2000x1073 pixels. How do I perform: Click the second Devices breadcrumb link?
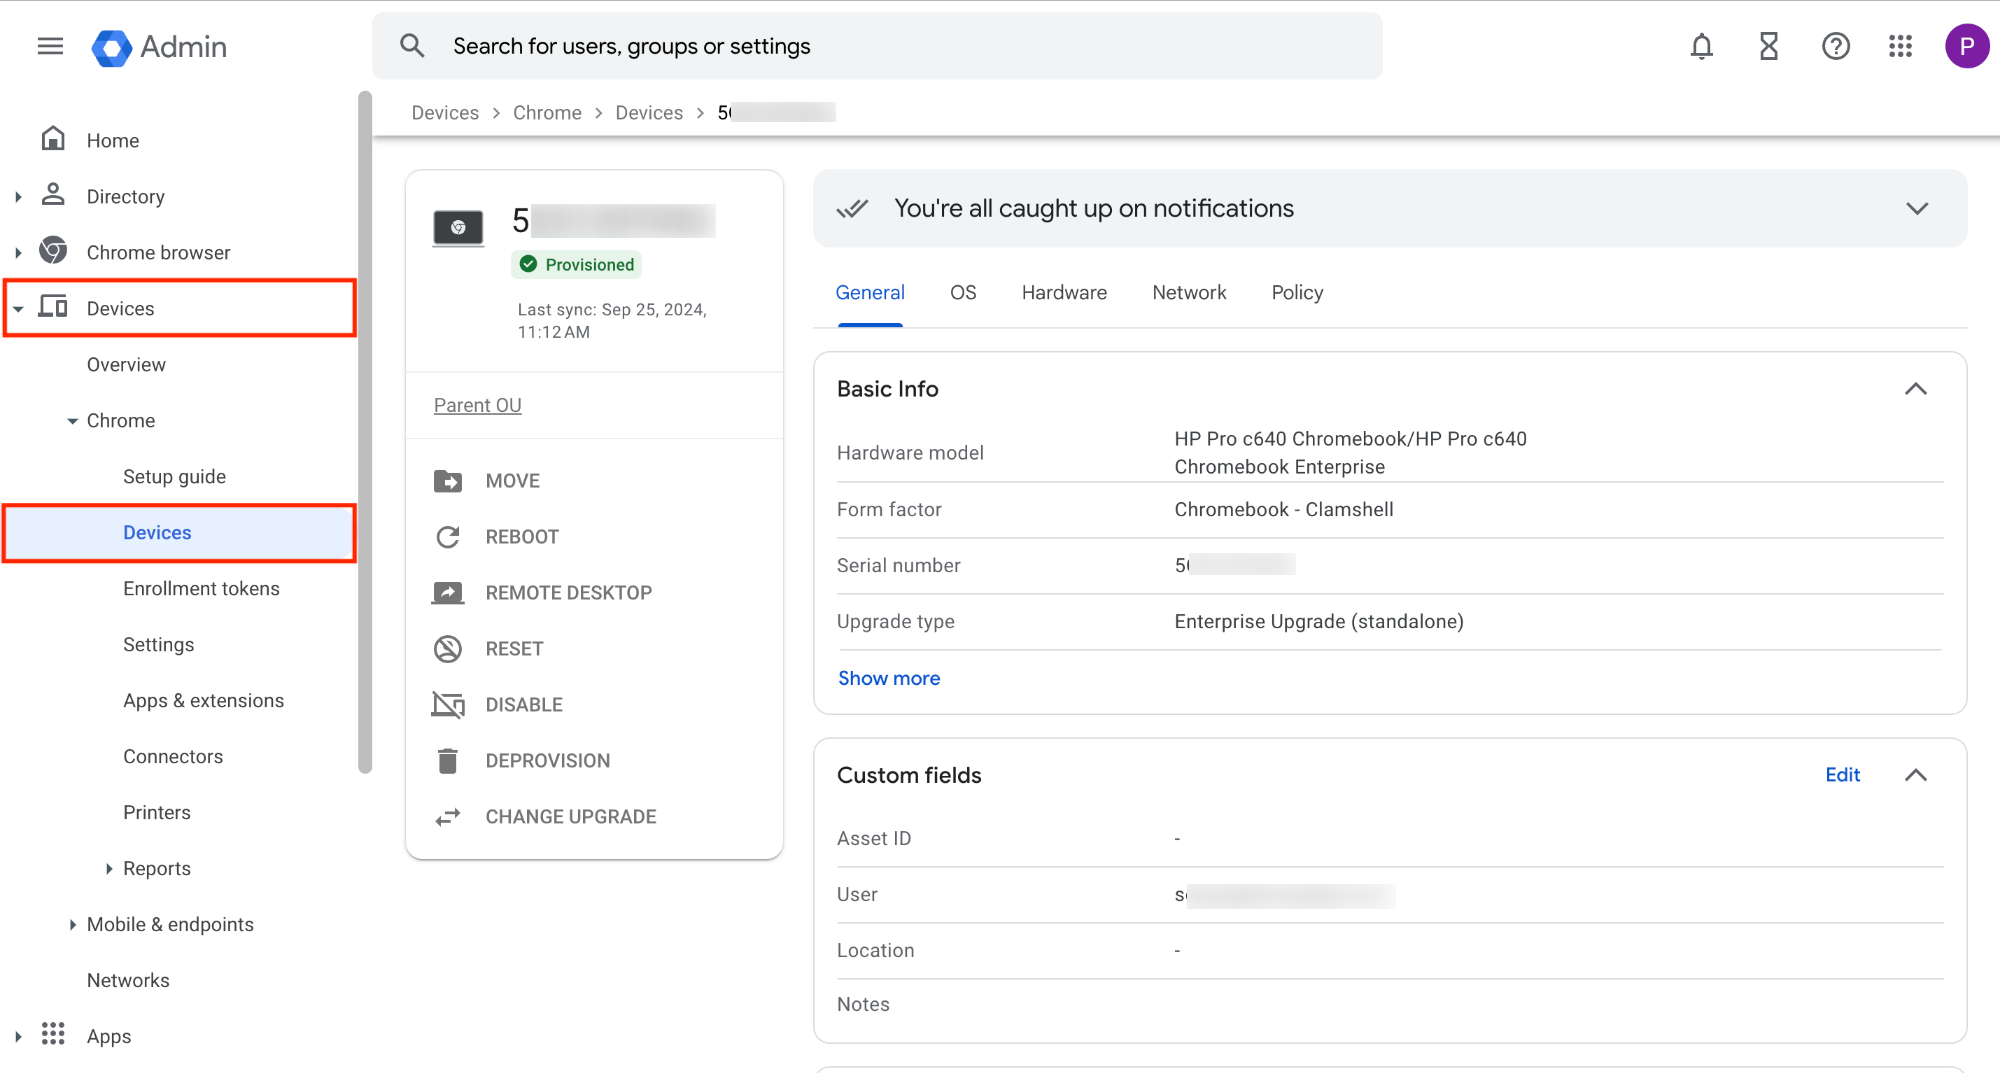(649, 112)
